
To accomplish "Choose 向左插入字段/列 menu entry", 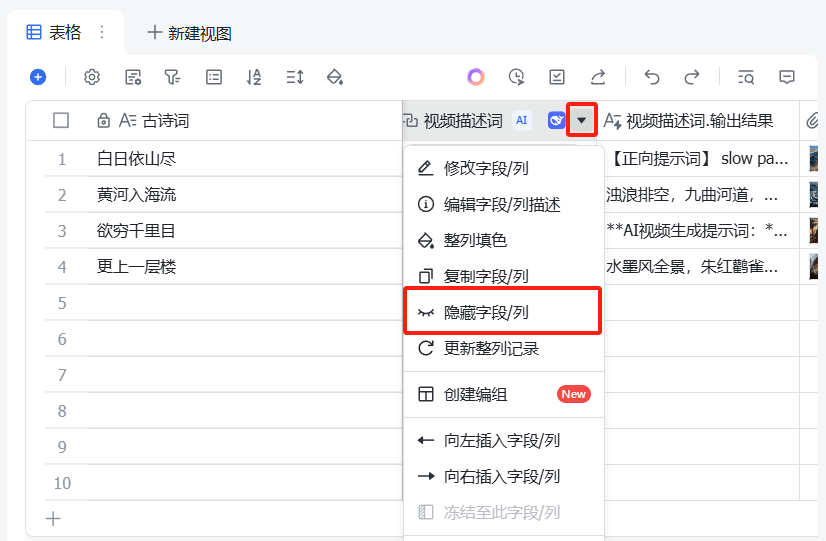I will point(504,440).
